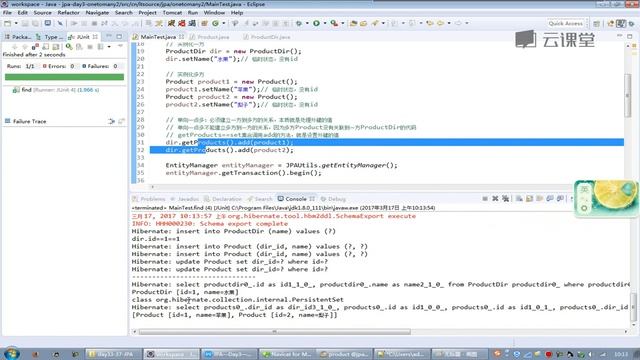This screenshot has width=640, height=360.
Task: Open the File menu
Action: point(7,13)
